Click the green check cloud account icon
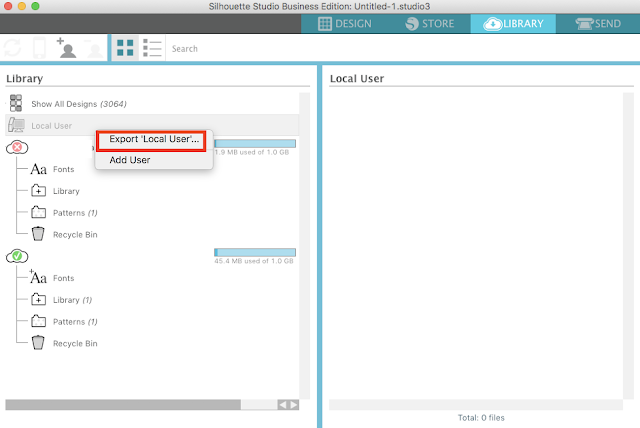Image resolution: width=640 pixels, height=428 pixels. tap(17, 256)
